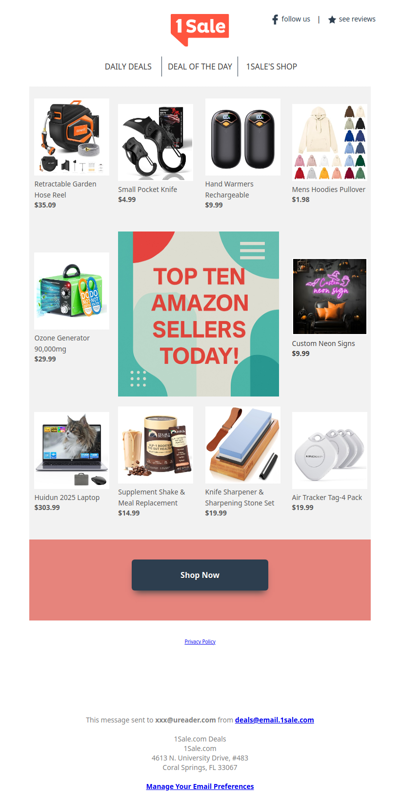Click the Huidun 2025 Laptop image
Screen dimensions: 400x805
(x=71, y=450)
